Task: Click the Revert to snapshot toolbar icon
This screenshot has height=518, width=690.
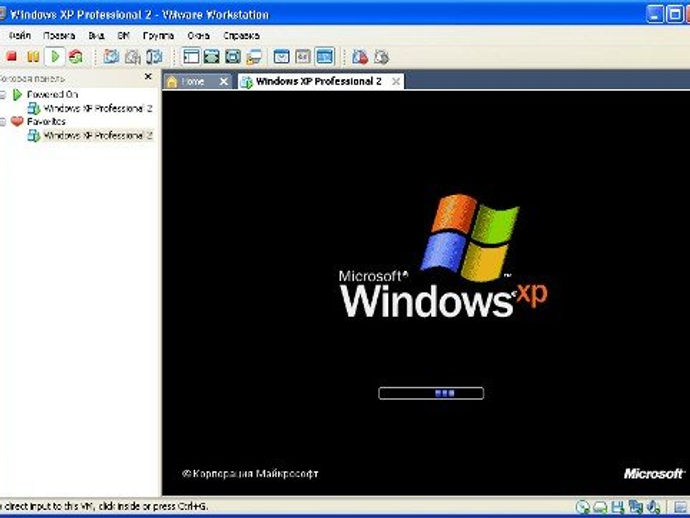Action: coord(132,56)
